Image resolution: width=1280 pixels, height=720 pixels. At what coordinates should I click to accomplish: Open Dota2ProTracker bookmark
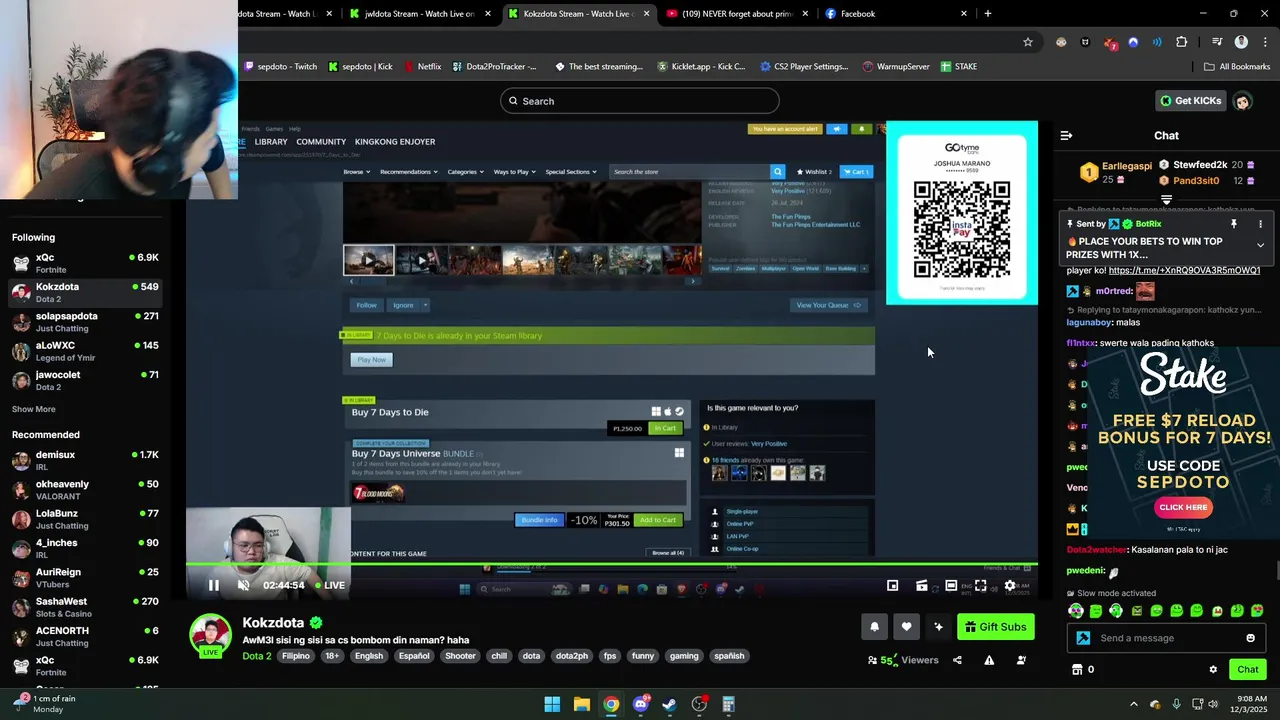(x=494, y=67)
